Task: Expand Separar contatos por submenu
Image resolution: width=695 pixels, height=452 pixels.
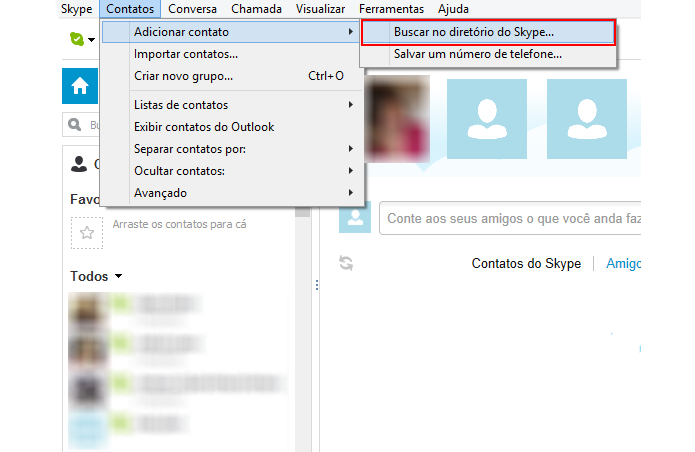Action: (x=230, y=149)
